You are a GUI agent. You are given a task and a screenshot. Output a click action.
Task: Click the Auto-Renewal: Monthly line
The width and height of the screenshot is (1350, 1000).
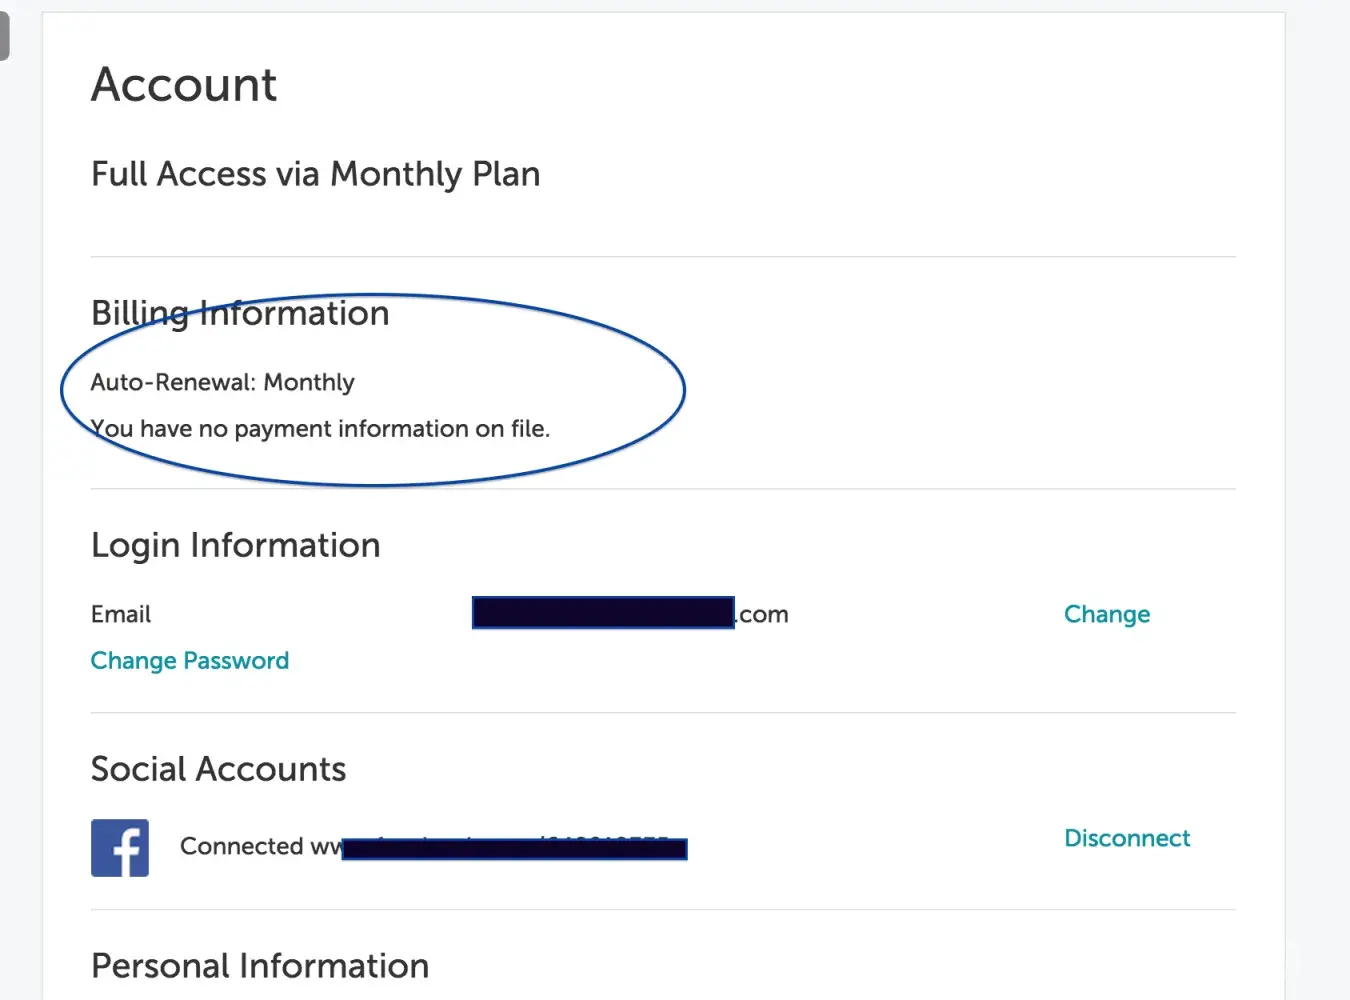222,382
